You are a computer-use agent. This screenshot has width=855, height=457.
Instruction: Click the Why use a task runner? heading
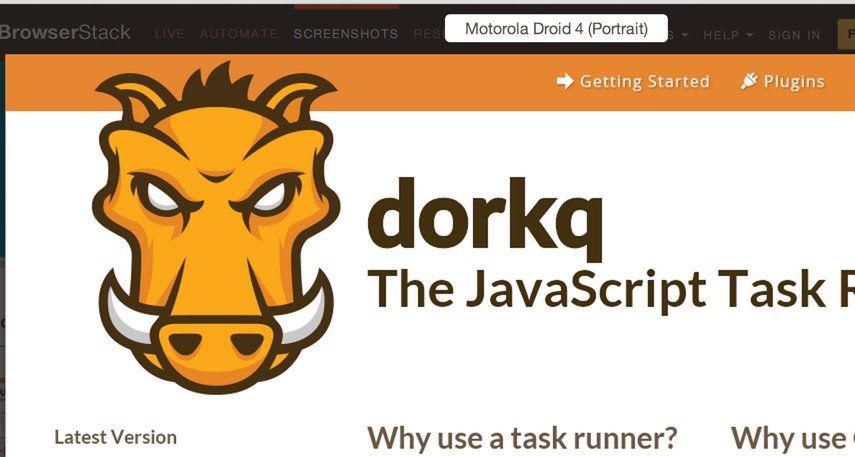click(x=522, y=437)
